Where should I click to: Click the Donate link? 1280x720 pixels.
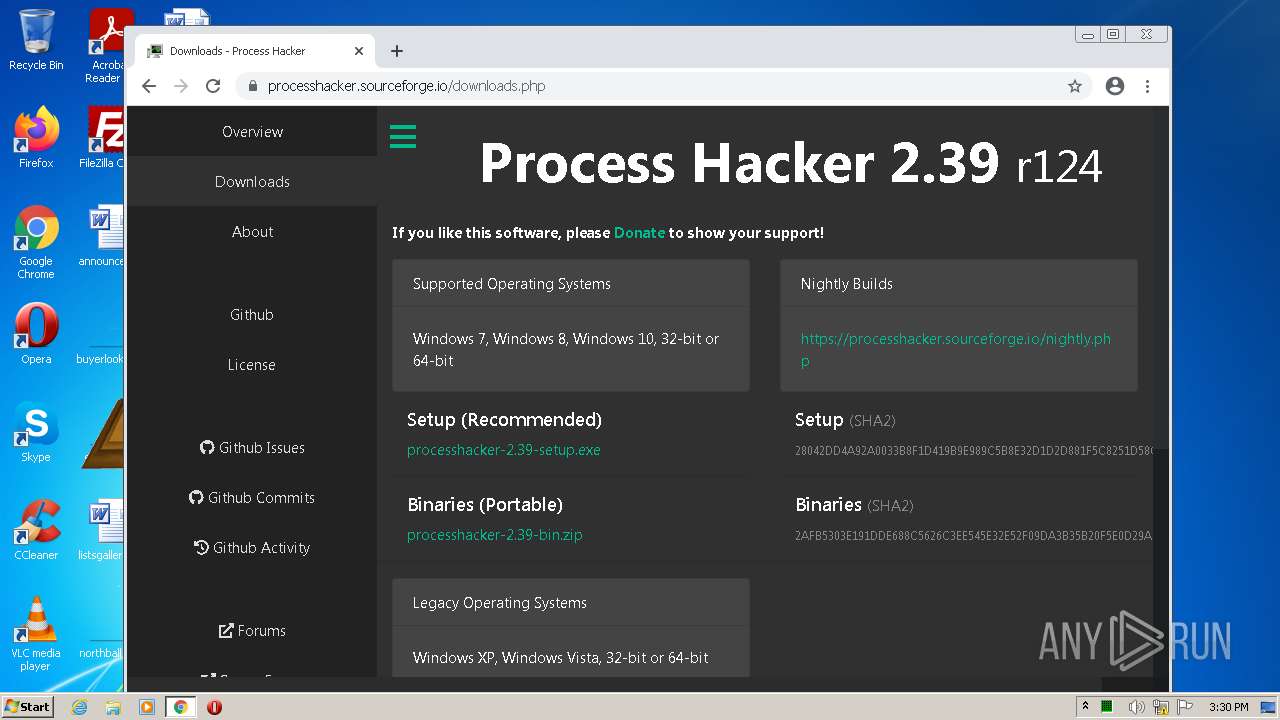point(639,233)
